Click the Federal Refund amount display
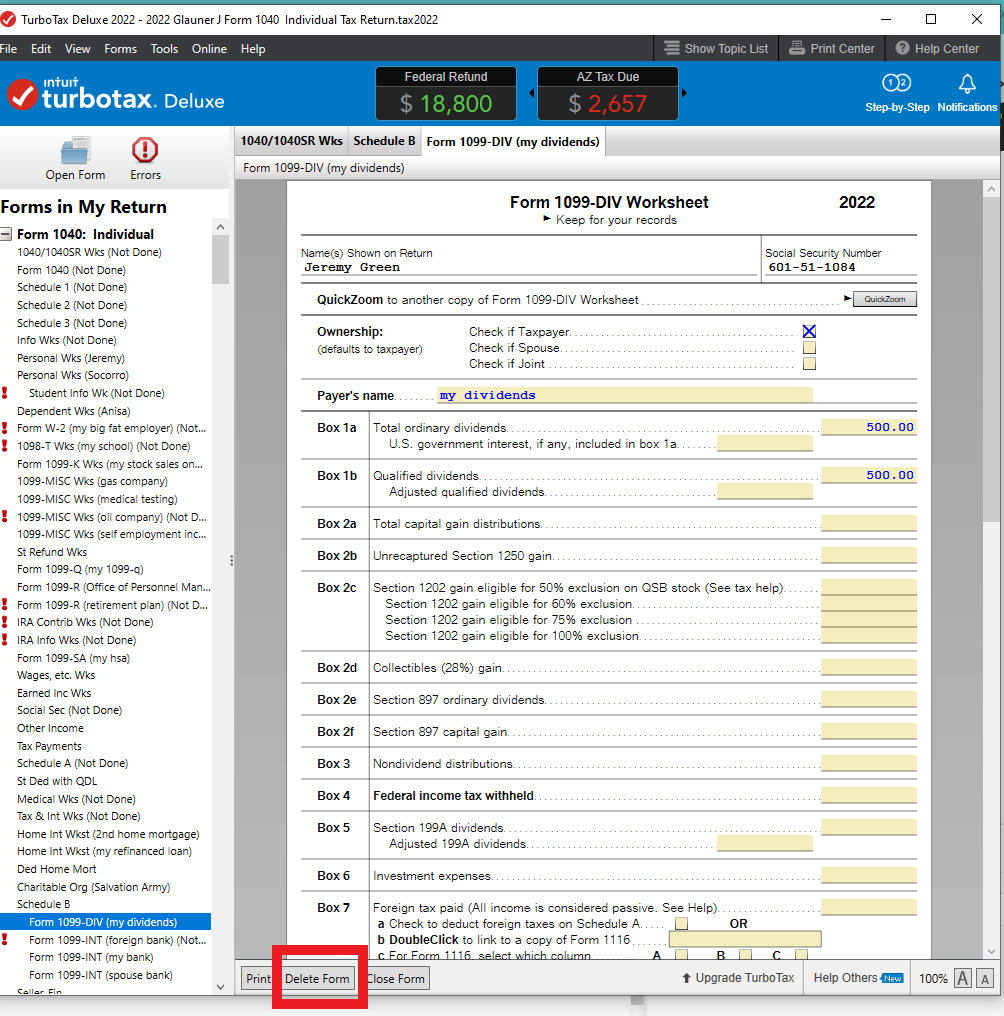The image size is (1004, 1016). coord(446,93)
